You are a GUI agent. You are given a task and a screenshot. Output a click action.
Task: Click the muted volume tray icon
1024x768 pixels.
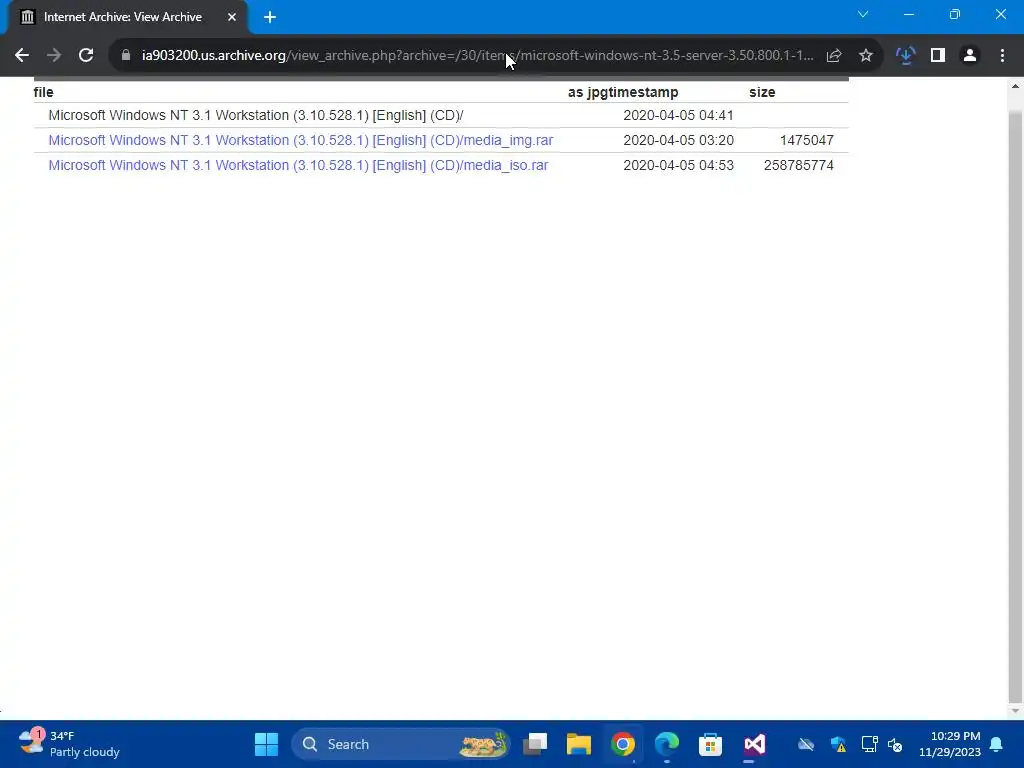[895, 744]
